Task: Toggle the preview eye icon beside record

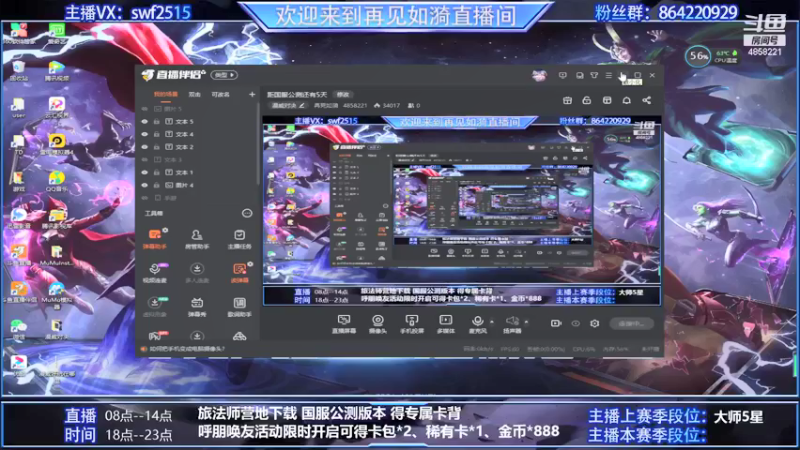Action: point(576,323)
